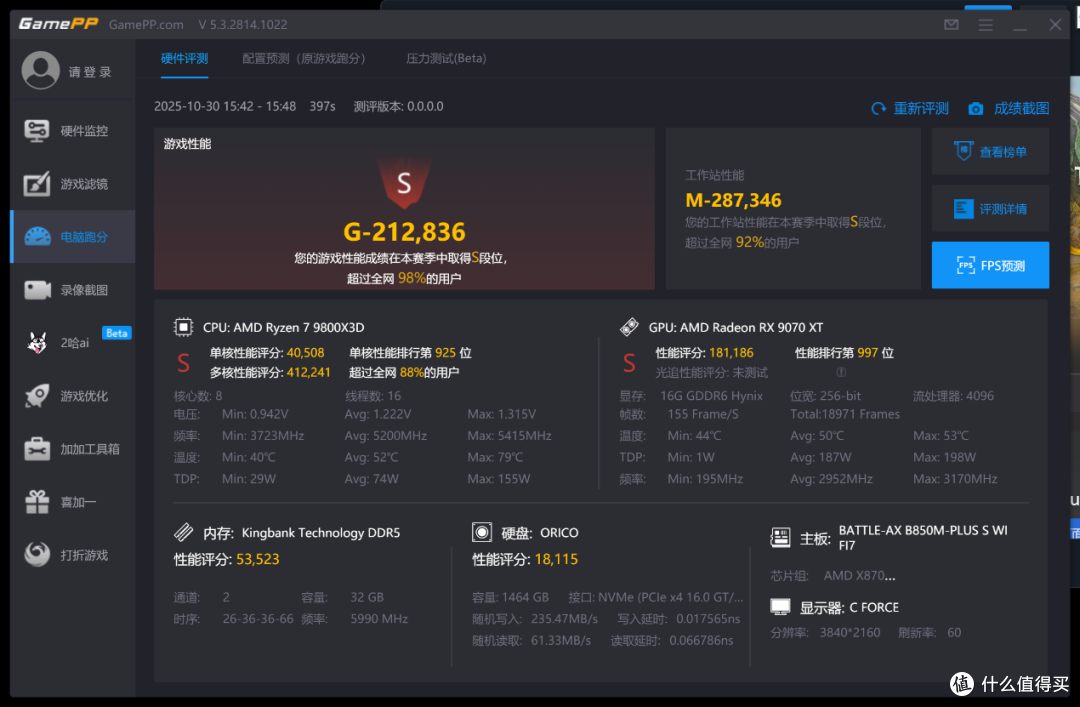Switch to the 硬件评测 tab
The image size is (1080, 707).
click(185, 59)
